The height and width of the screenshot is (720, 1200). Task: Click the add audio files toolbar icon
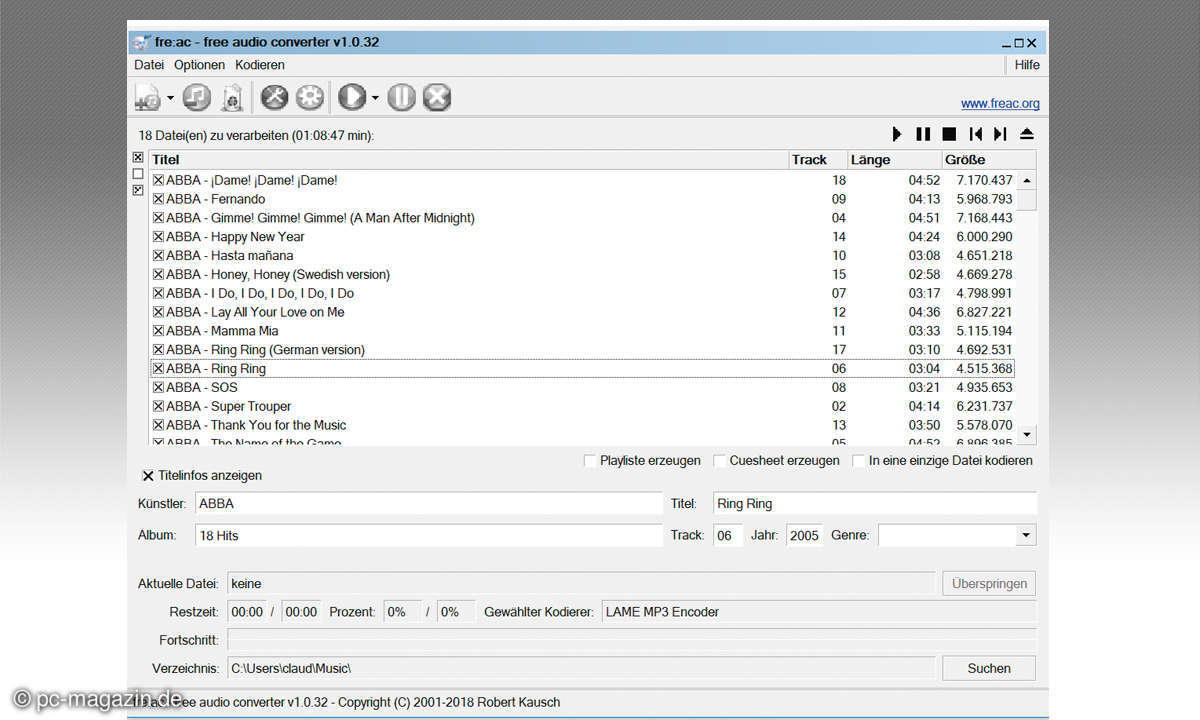[148, 97]
